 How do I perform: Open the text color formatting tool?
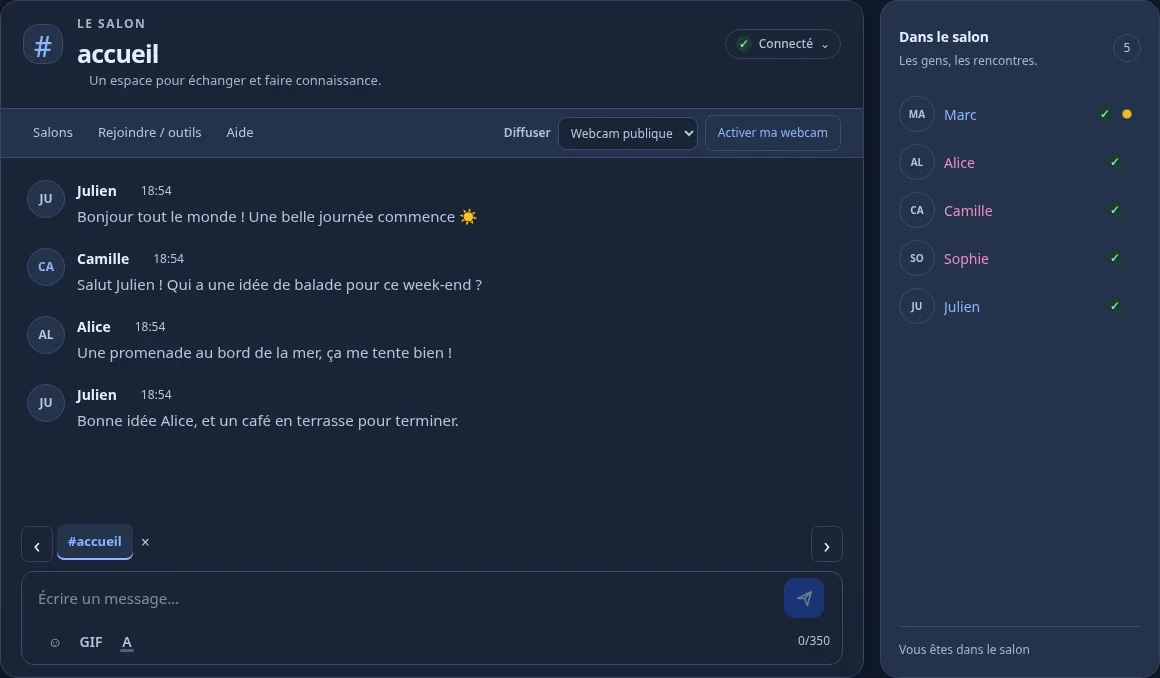[x=127, y=642]
